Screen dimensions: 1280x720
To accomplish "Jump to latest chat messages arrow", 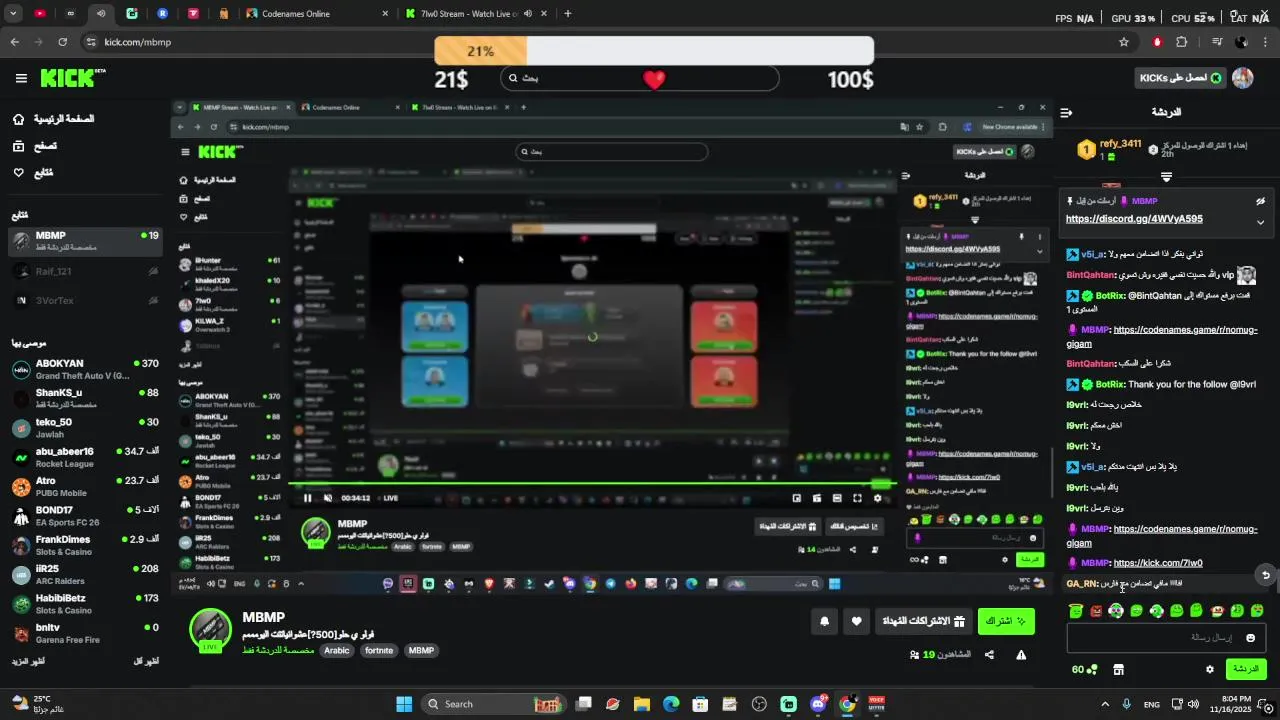I will (1265, 575).
